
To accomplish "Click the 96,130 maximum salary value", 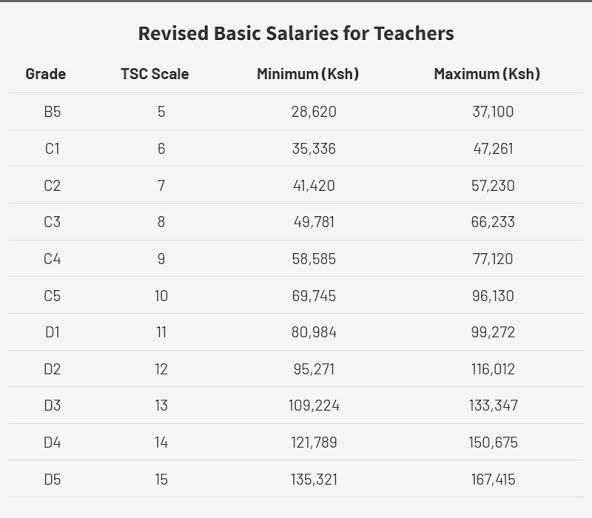I will coord(493,296).
